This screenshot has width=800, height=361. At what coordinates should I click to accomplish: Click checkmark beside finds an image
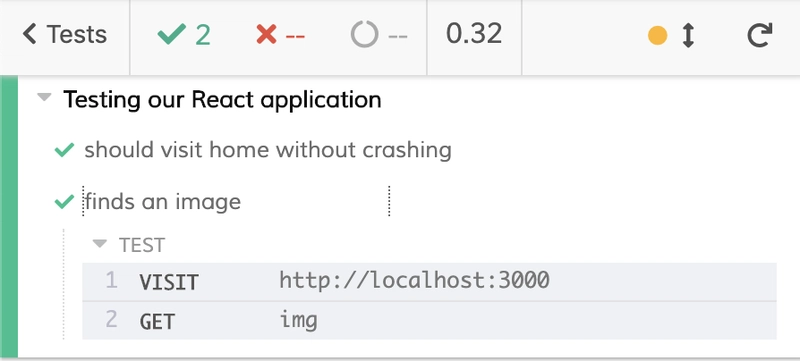point(64,202)
